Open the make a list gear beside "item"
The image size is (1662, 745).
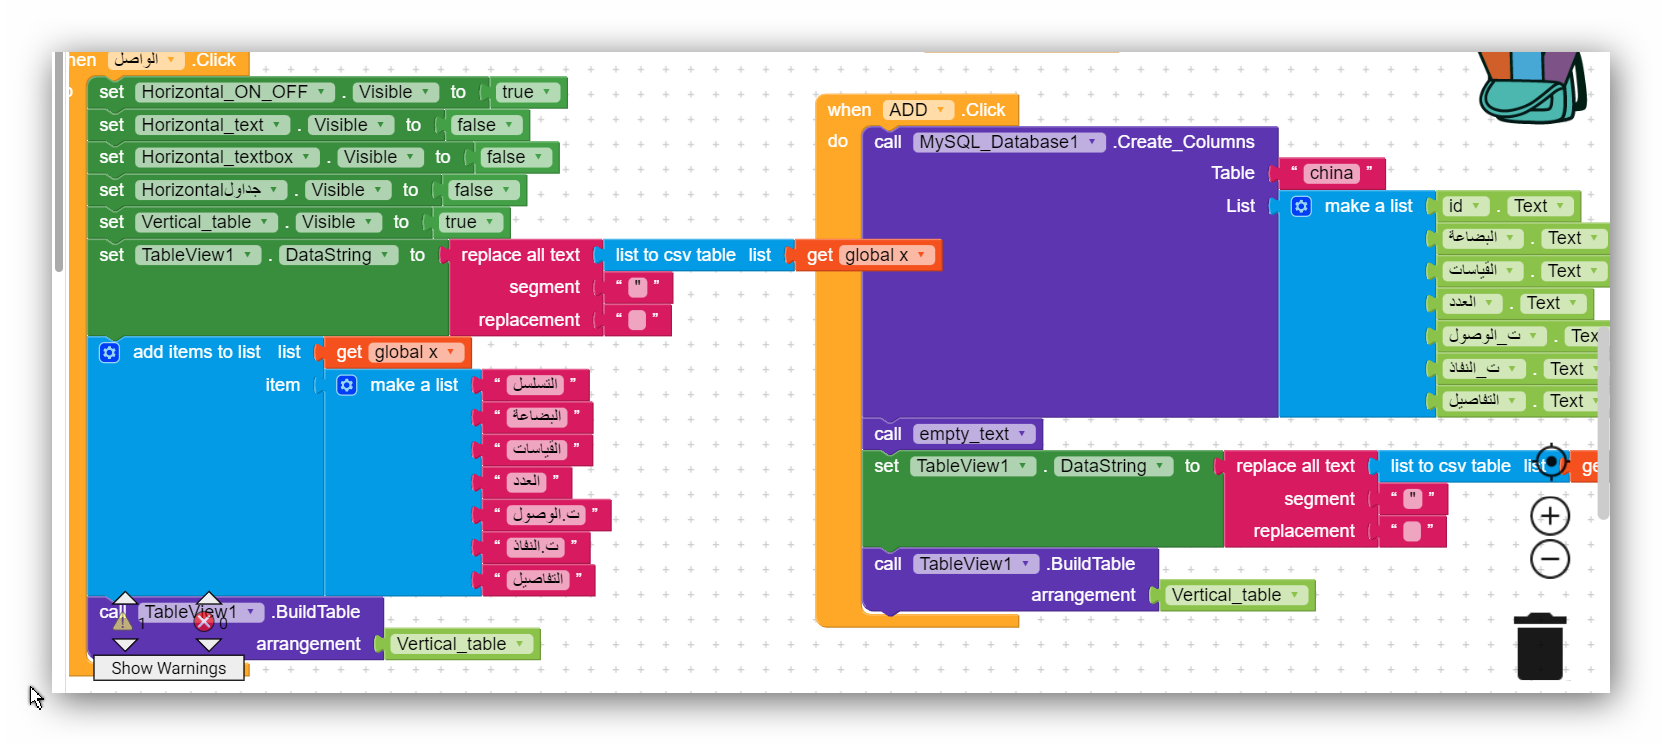(x=347, y=385)
